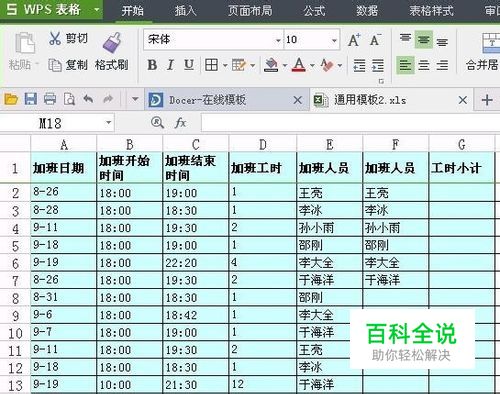
Task: Apply fill color paint bucket
Action: (x=271, y=65)
